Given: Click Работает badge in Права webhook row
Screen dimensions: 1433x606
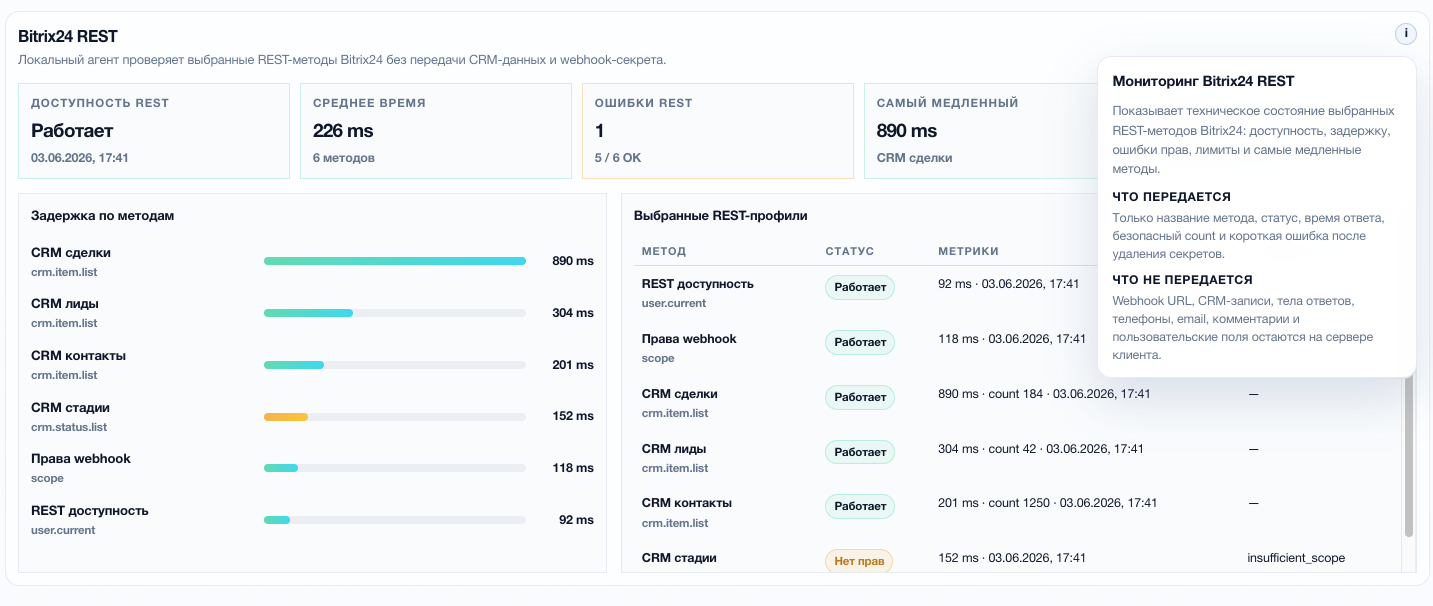Looking at the screenshot, I should click(860, 342).
